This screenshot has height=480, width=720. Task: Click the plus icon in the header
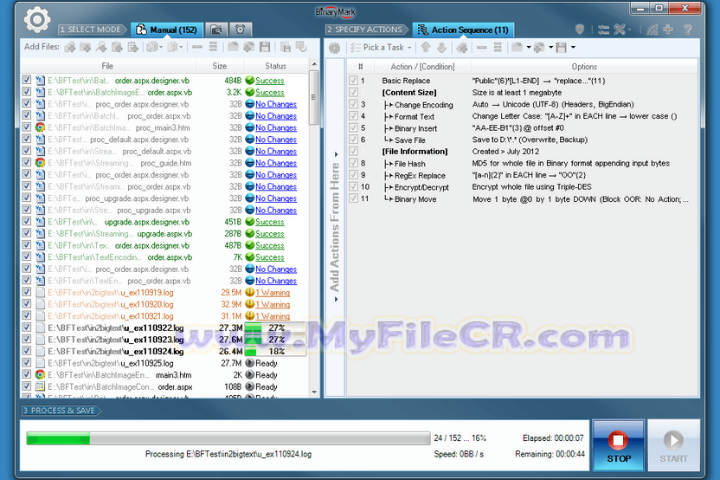[x=668, y=30]
